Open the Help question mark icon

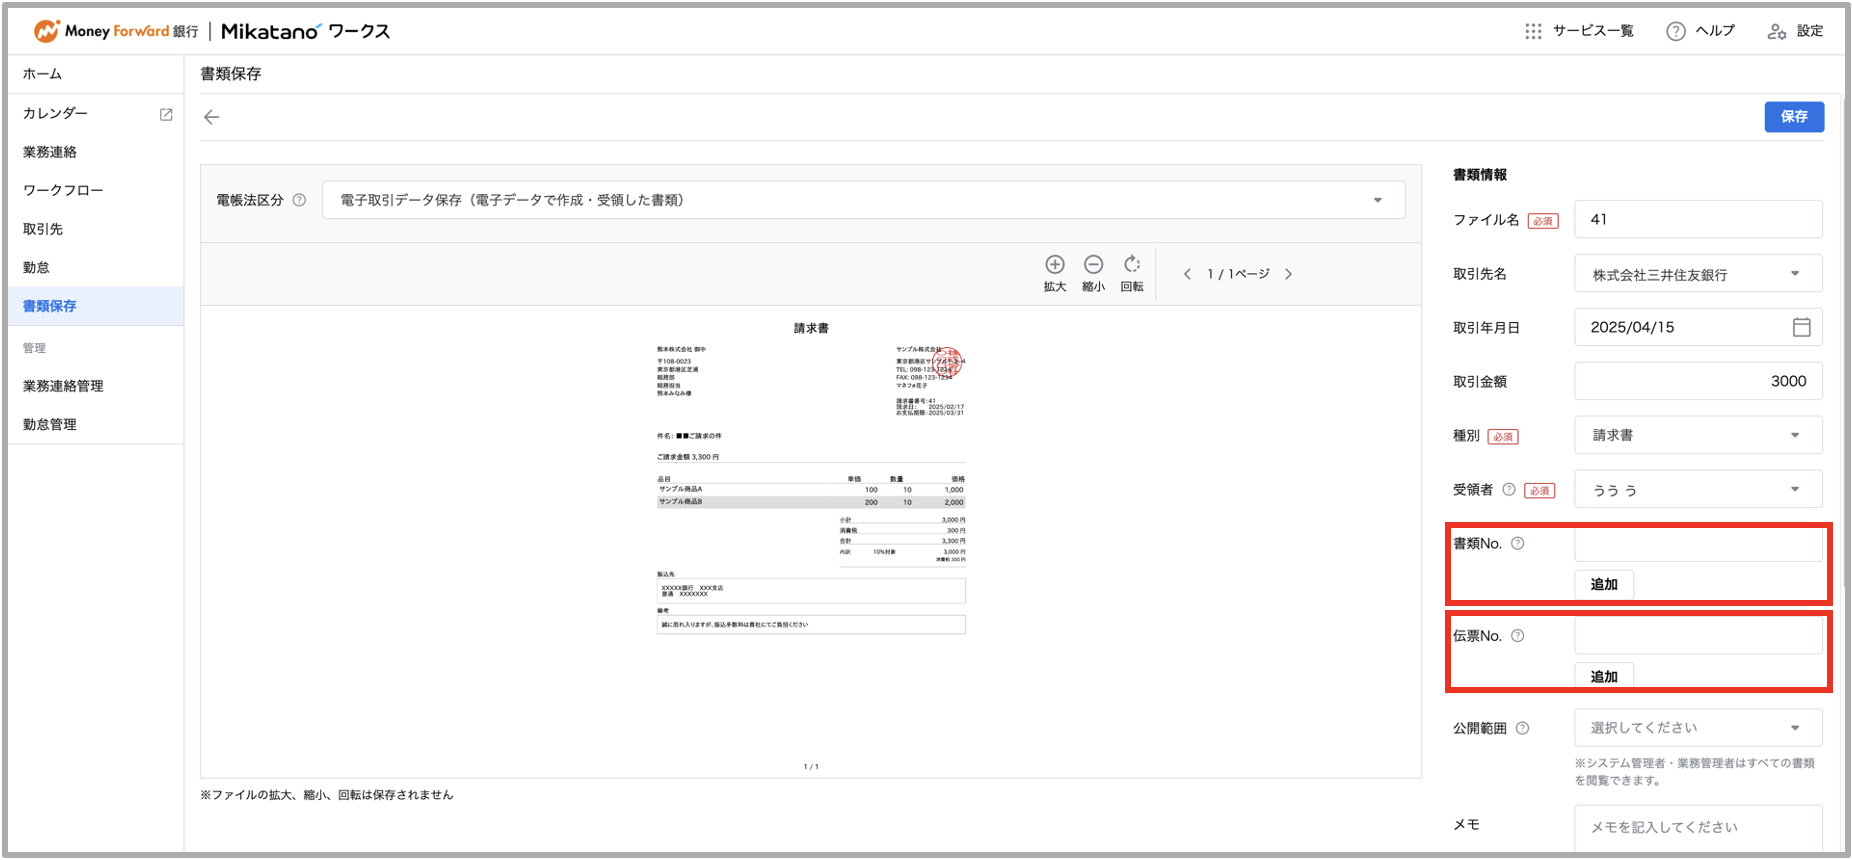1676,31
